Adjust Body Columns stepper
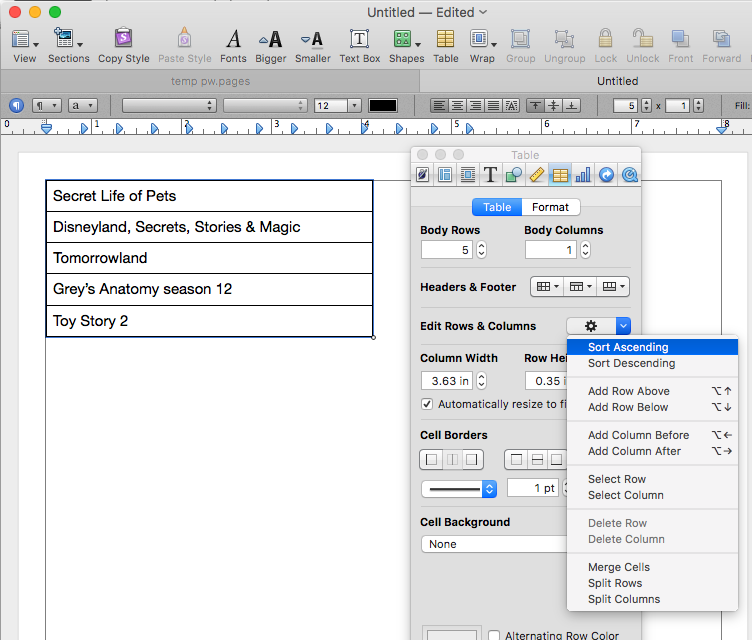The height and width of the screenshot is (640, 752). (585, 250)
